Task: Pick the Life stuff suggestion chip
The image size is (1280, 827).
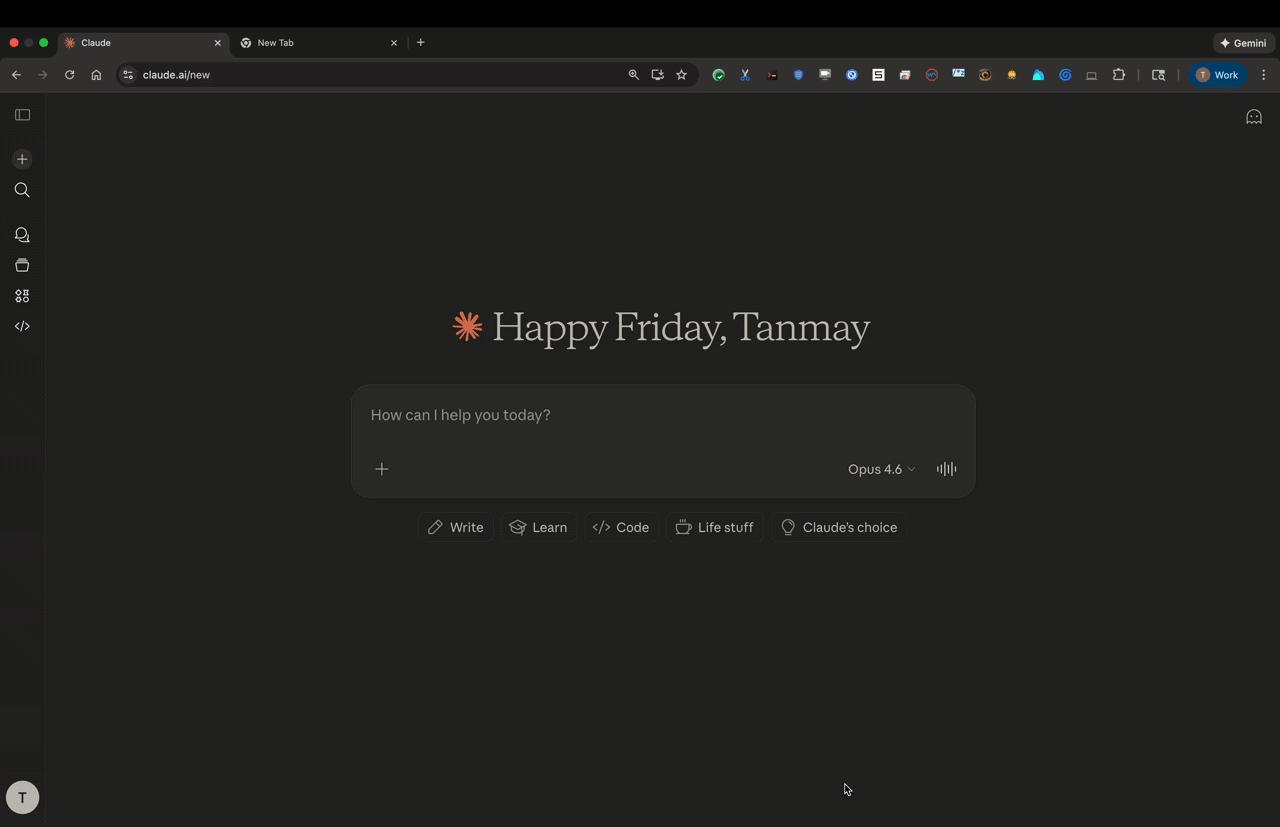Action: point(714,527)
